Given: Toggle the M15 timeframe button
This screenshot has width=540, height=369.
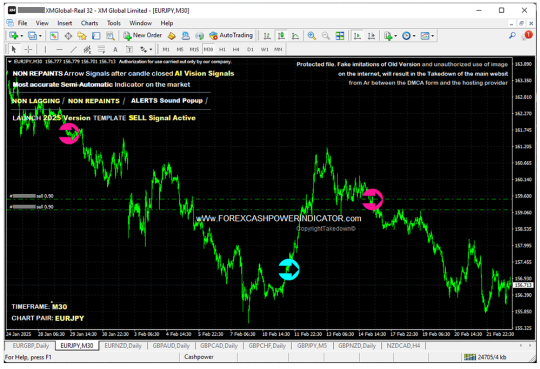Looking at the screenshot, I should coord(194,50).
